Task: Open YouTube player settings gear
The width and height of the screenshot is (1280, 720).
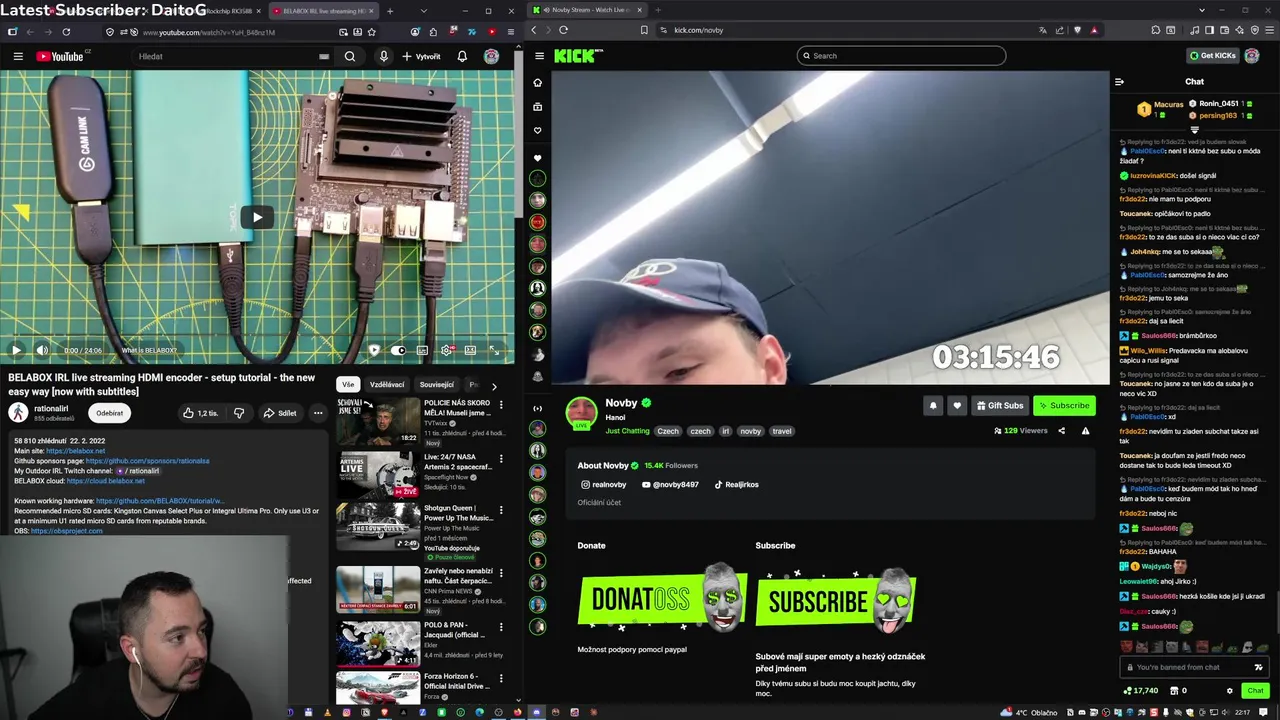Action: 446,350
